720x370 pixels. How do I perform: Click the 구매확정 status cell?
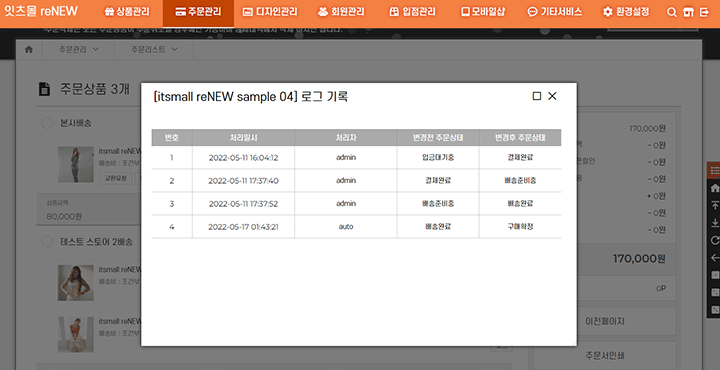[520, 227]
